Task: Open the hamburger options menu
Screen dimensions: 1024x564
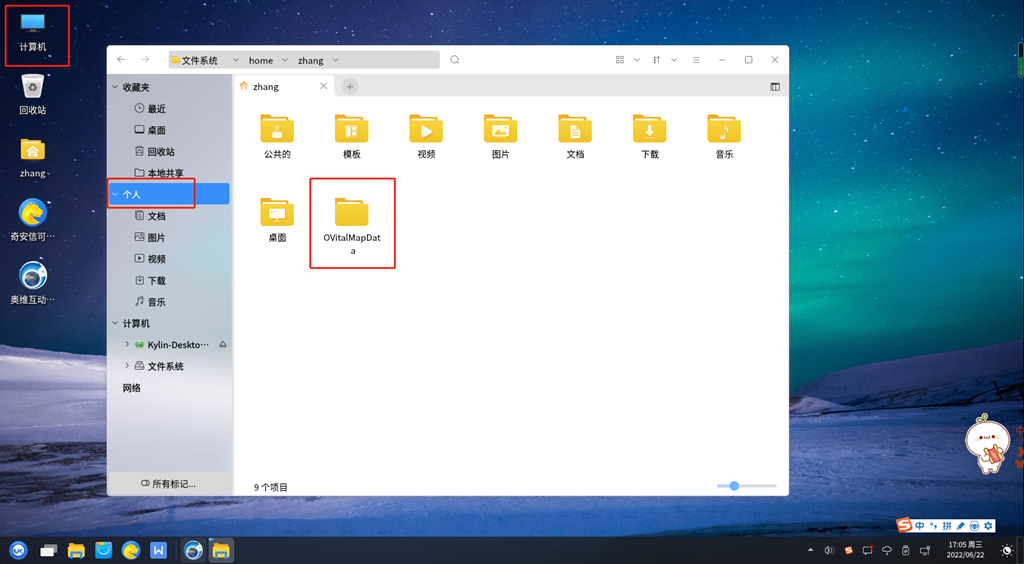Action: pyautogui.click(x=696, y=60)
